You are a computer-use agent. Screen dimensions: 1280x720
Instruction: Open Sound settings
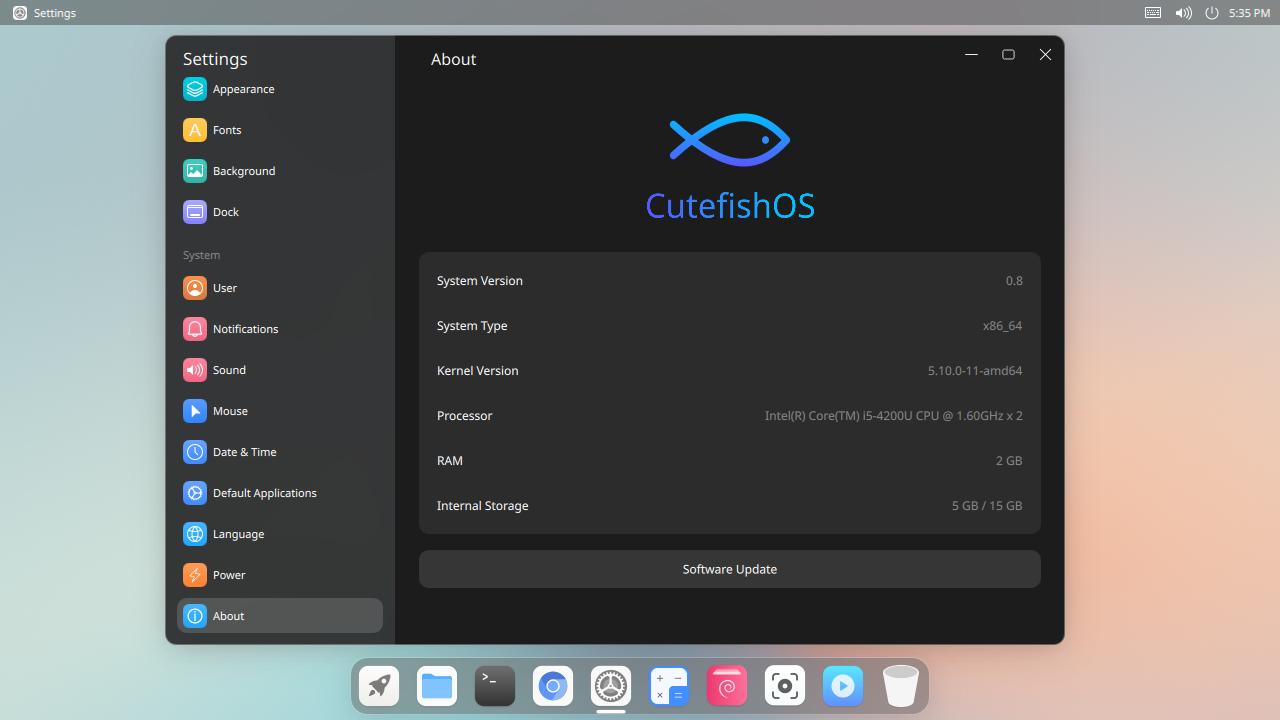pyautogui.click(x=280, y=370)
